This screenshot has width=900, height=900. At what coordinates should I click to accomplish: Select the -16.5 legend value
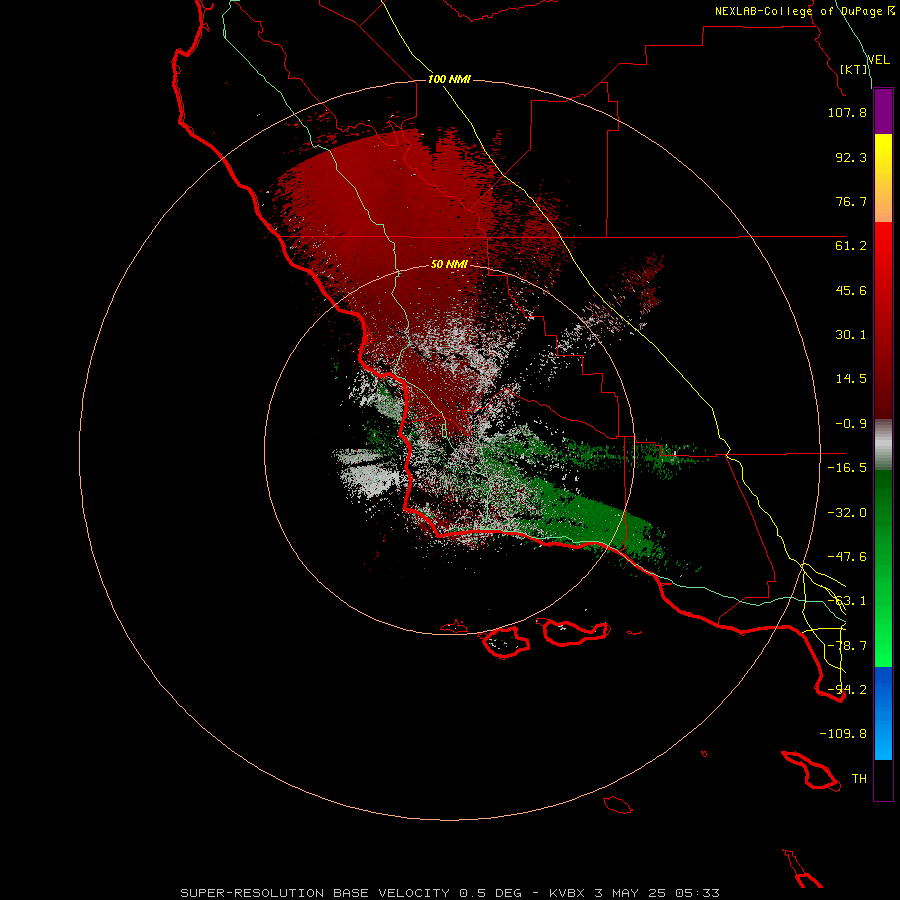tap(847, 468)
